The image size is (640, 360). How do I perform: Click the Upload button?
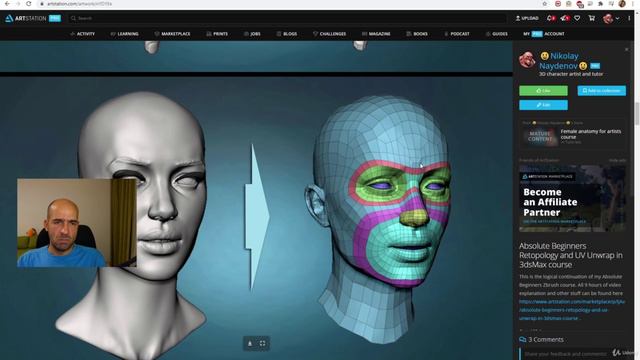(527, 18)
